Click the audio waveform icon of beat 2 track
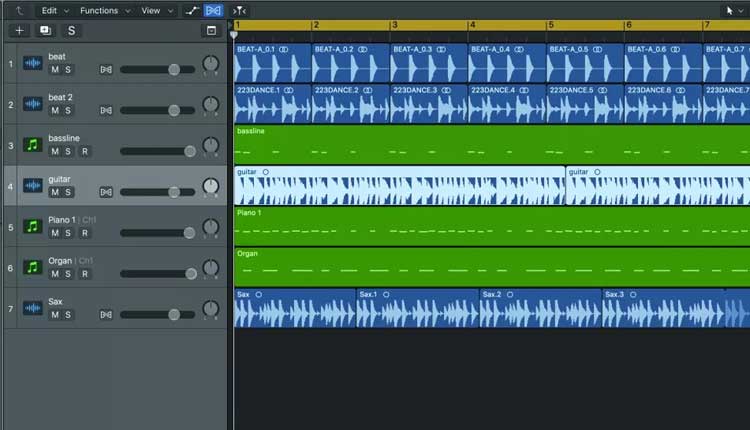 pos(33,104)
